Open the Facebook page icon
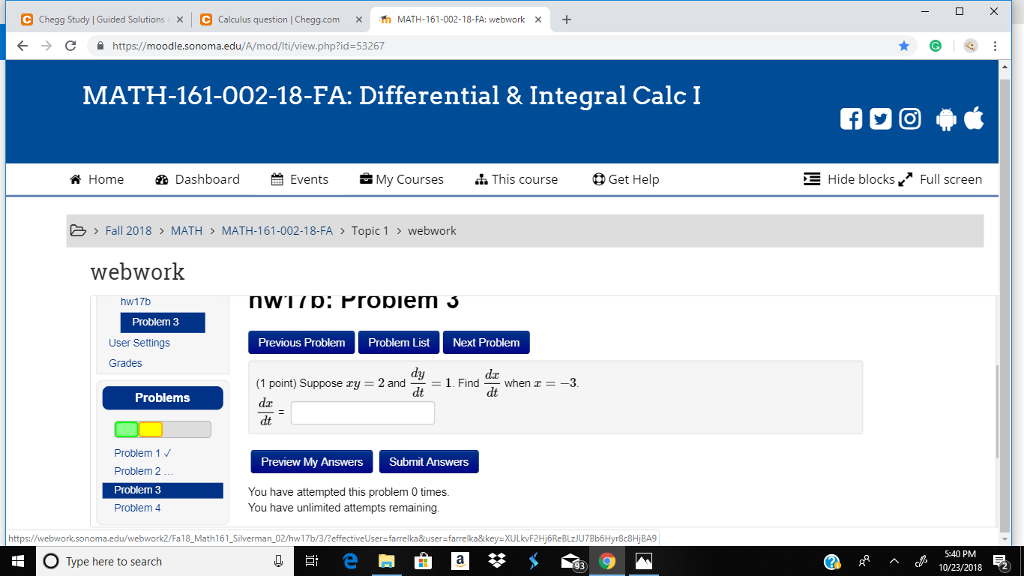 (x=851, y=119)
